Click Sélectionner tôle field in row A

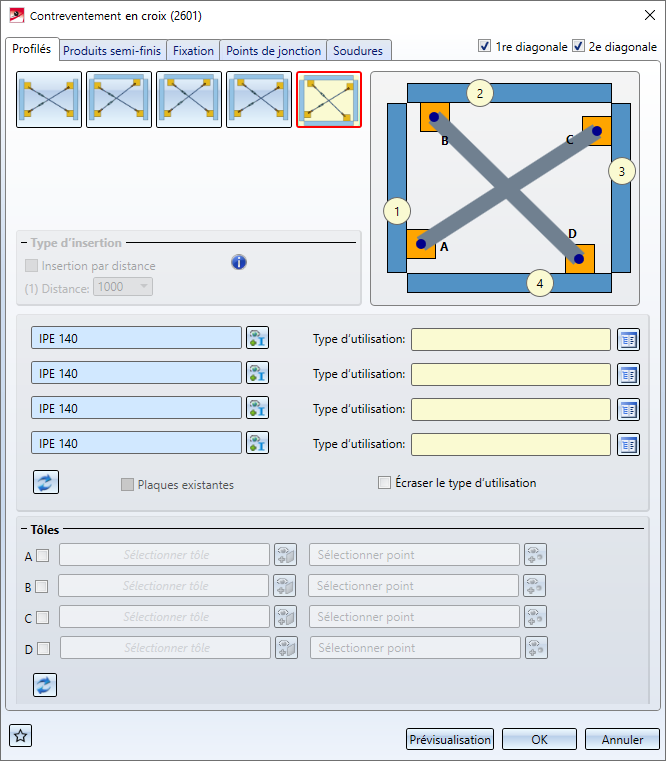click(x=165, y=555)
